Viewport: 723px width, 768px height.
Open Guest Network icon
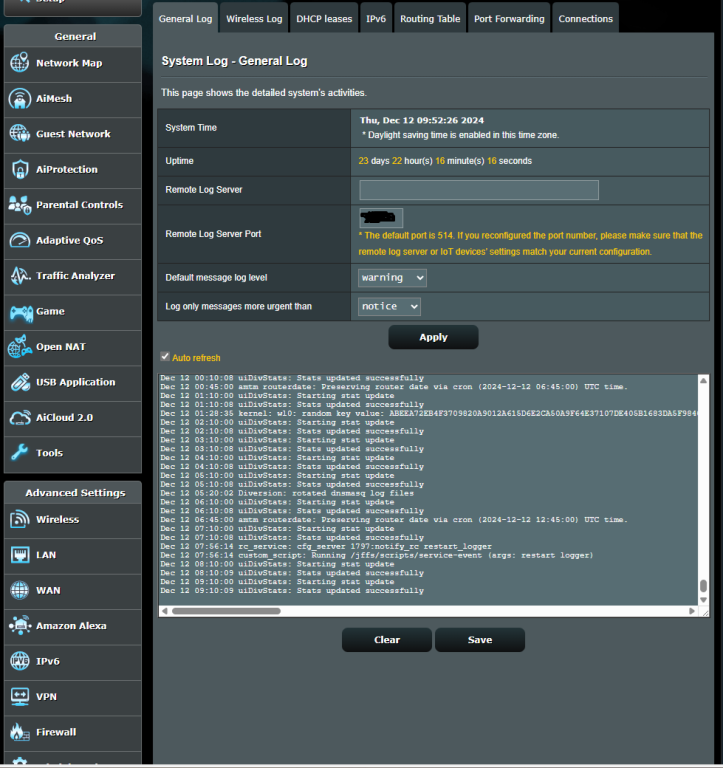(x=20, y=134)
